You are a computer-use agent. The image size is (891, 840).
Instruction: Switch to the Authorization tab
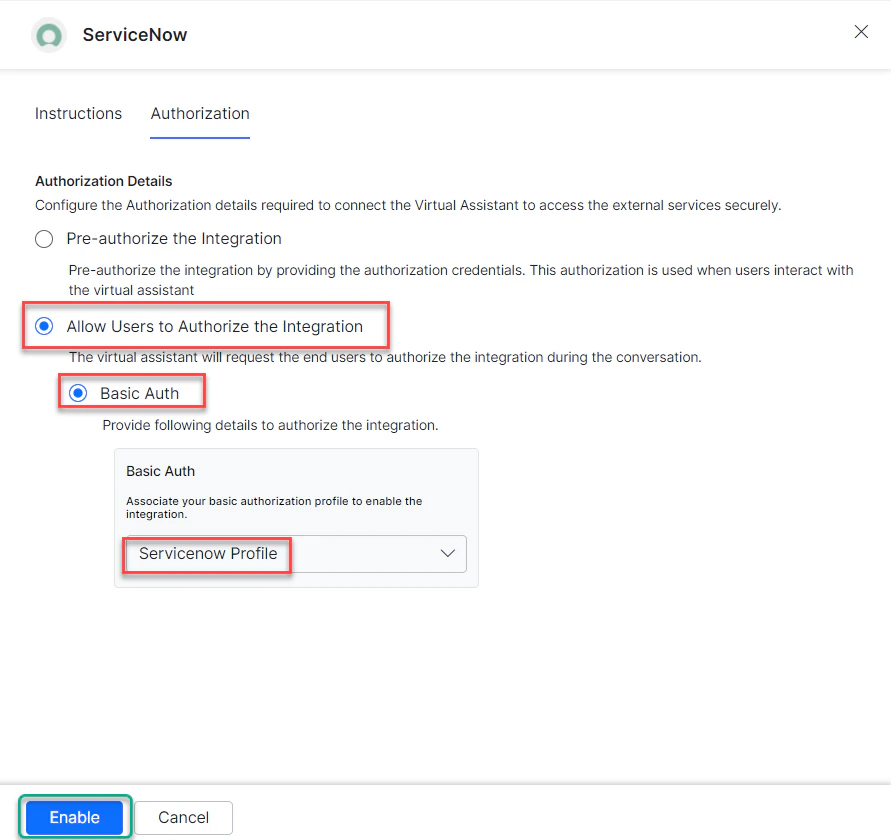(x=199, y=113)
